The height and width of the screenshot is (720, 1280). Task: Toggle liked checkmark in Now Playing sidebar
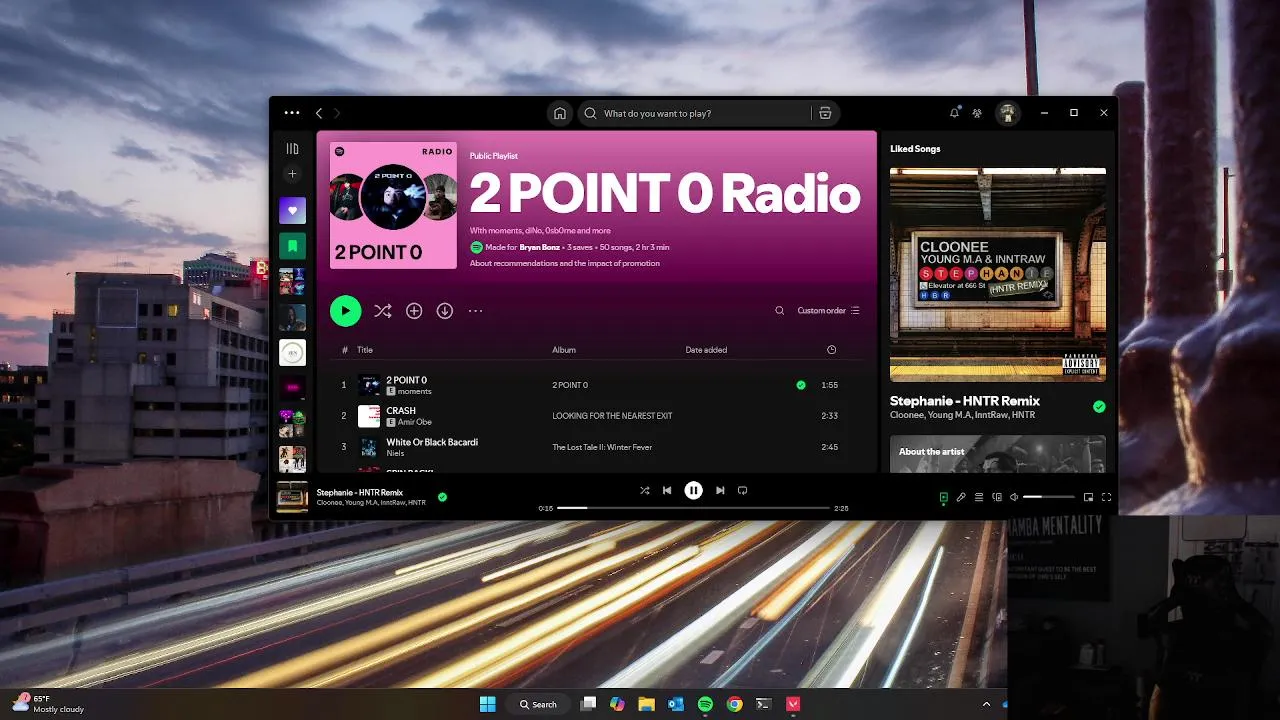click(x=1099, y=407)
